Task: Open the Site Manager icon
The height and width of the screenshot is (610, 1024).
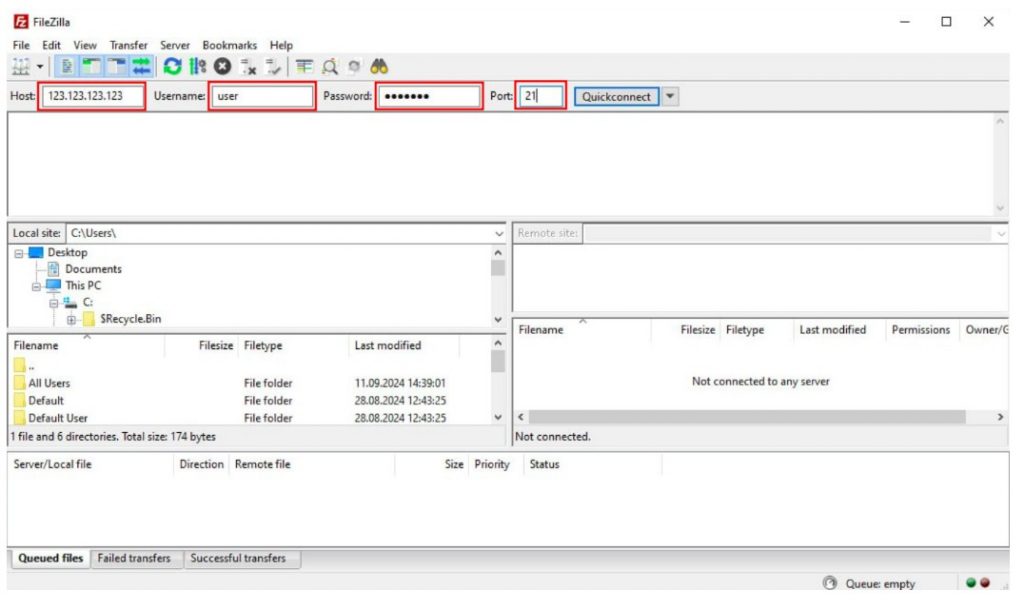Action: coord(21,67)
